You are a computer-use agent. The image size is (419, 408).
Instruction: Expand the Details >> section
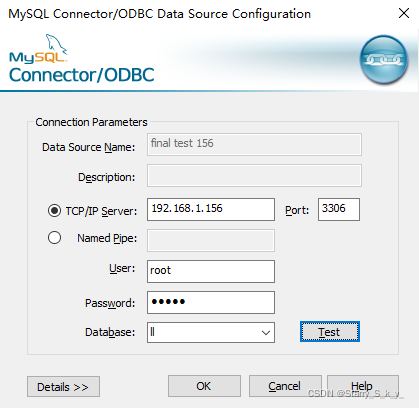[63, 387]
